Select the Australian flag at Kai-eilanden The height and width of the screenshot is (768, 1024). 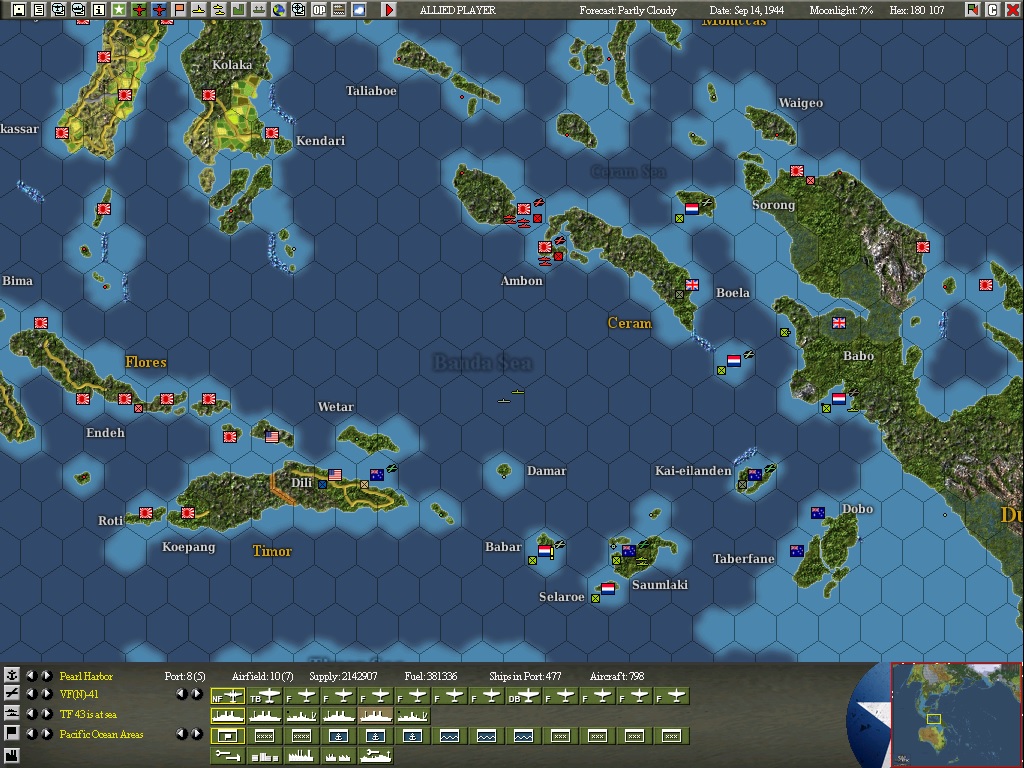coord(755,475)
